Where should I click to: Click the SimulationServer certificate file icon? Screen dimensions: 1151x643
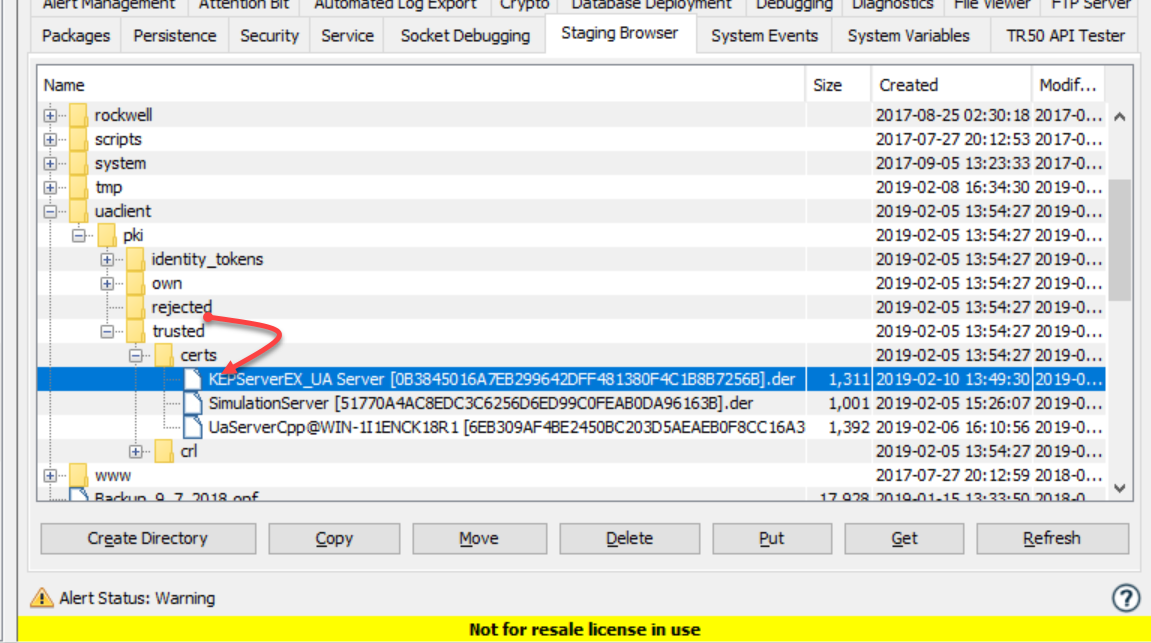point(193,403)
